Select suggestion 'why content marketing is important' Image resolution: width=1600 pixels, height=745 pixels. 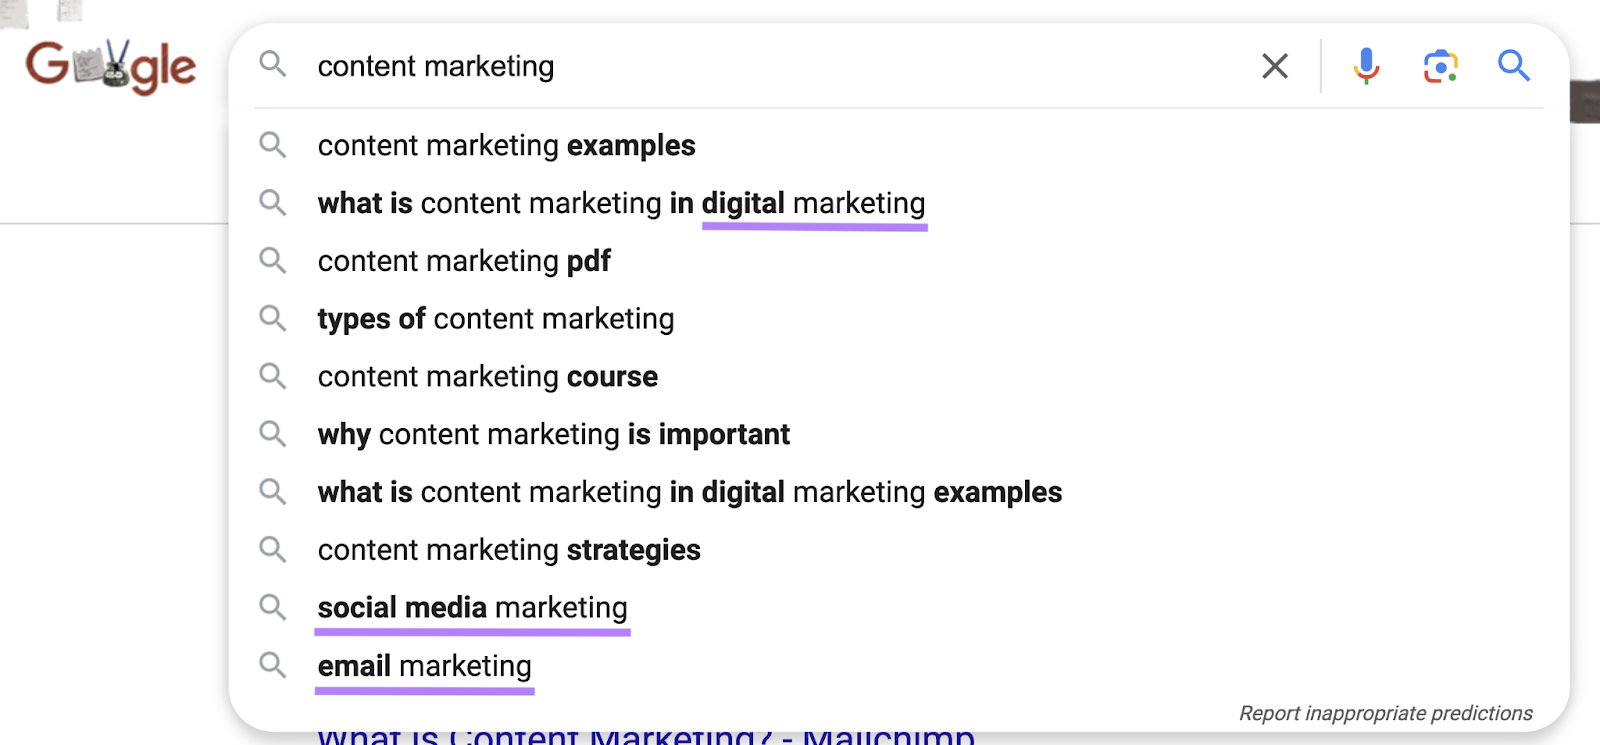coord(553,434)
